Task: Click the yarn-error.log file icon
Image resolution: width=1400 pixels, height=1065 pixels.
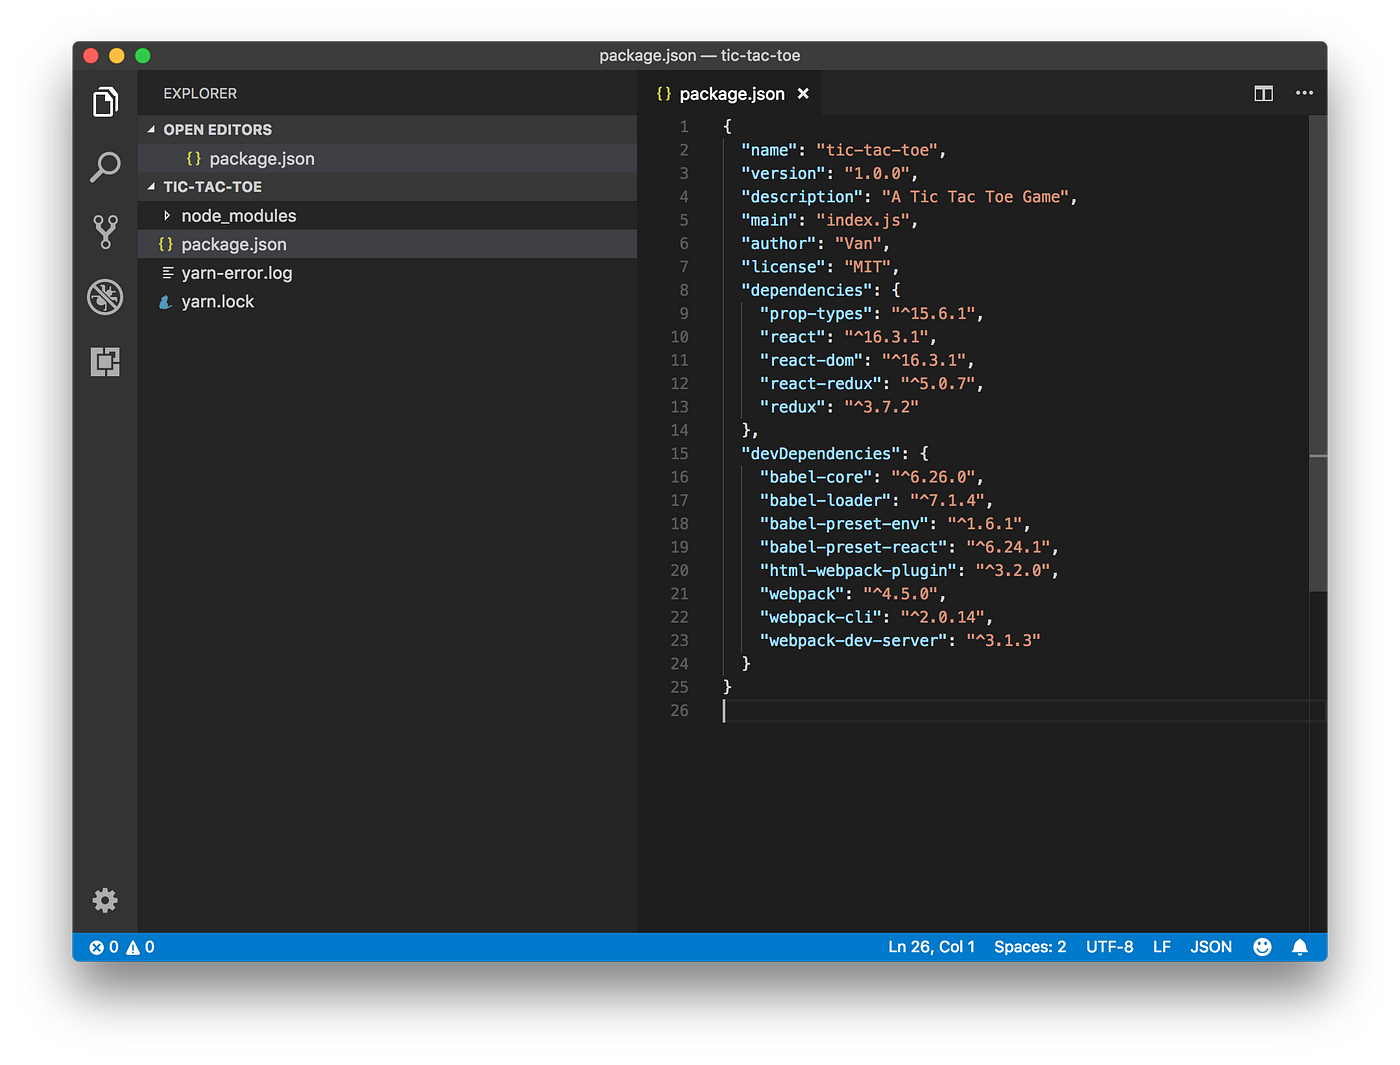Action: click(167, 273)
